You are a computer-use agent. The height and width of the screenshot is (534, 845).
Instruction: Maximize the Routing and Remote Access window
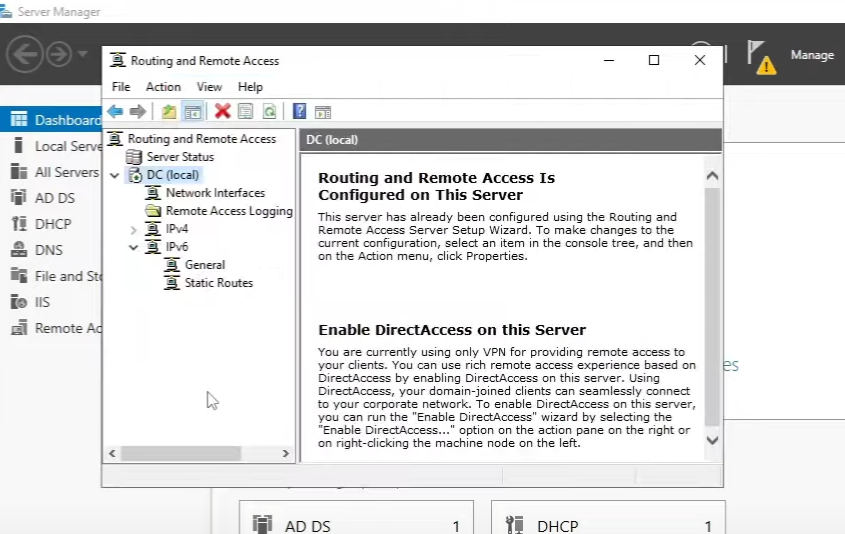click(x=654, y=60)
